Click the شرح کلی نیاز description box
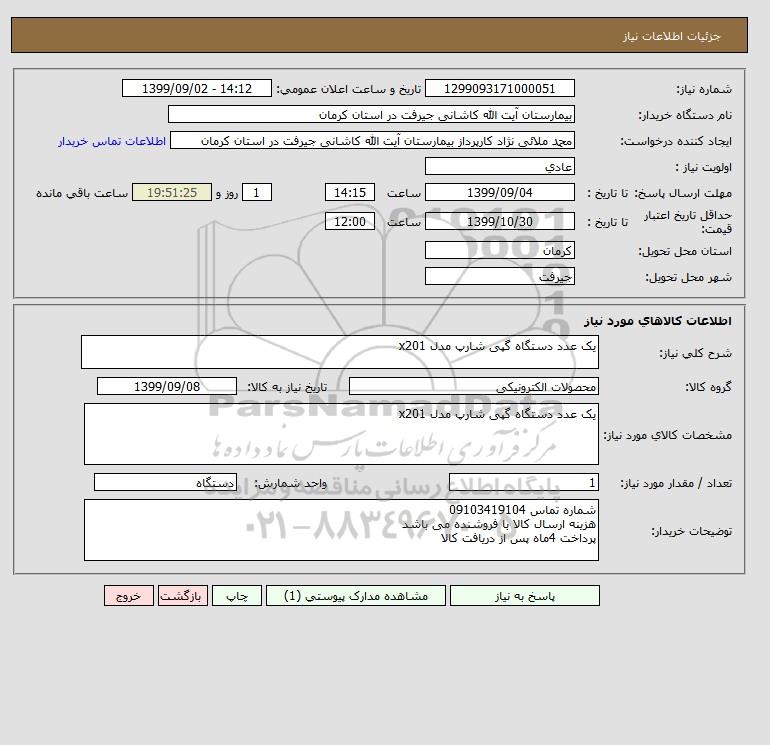Viewport: 770px width, 745px height. pyautogui.click(x=340, y=352)
